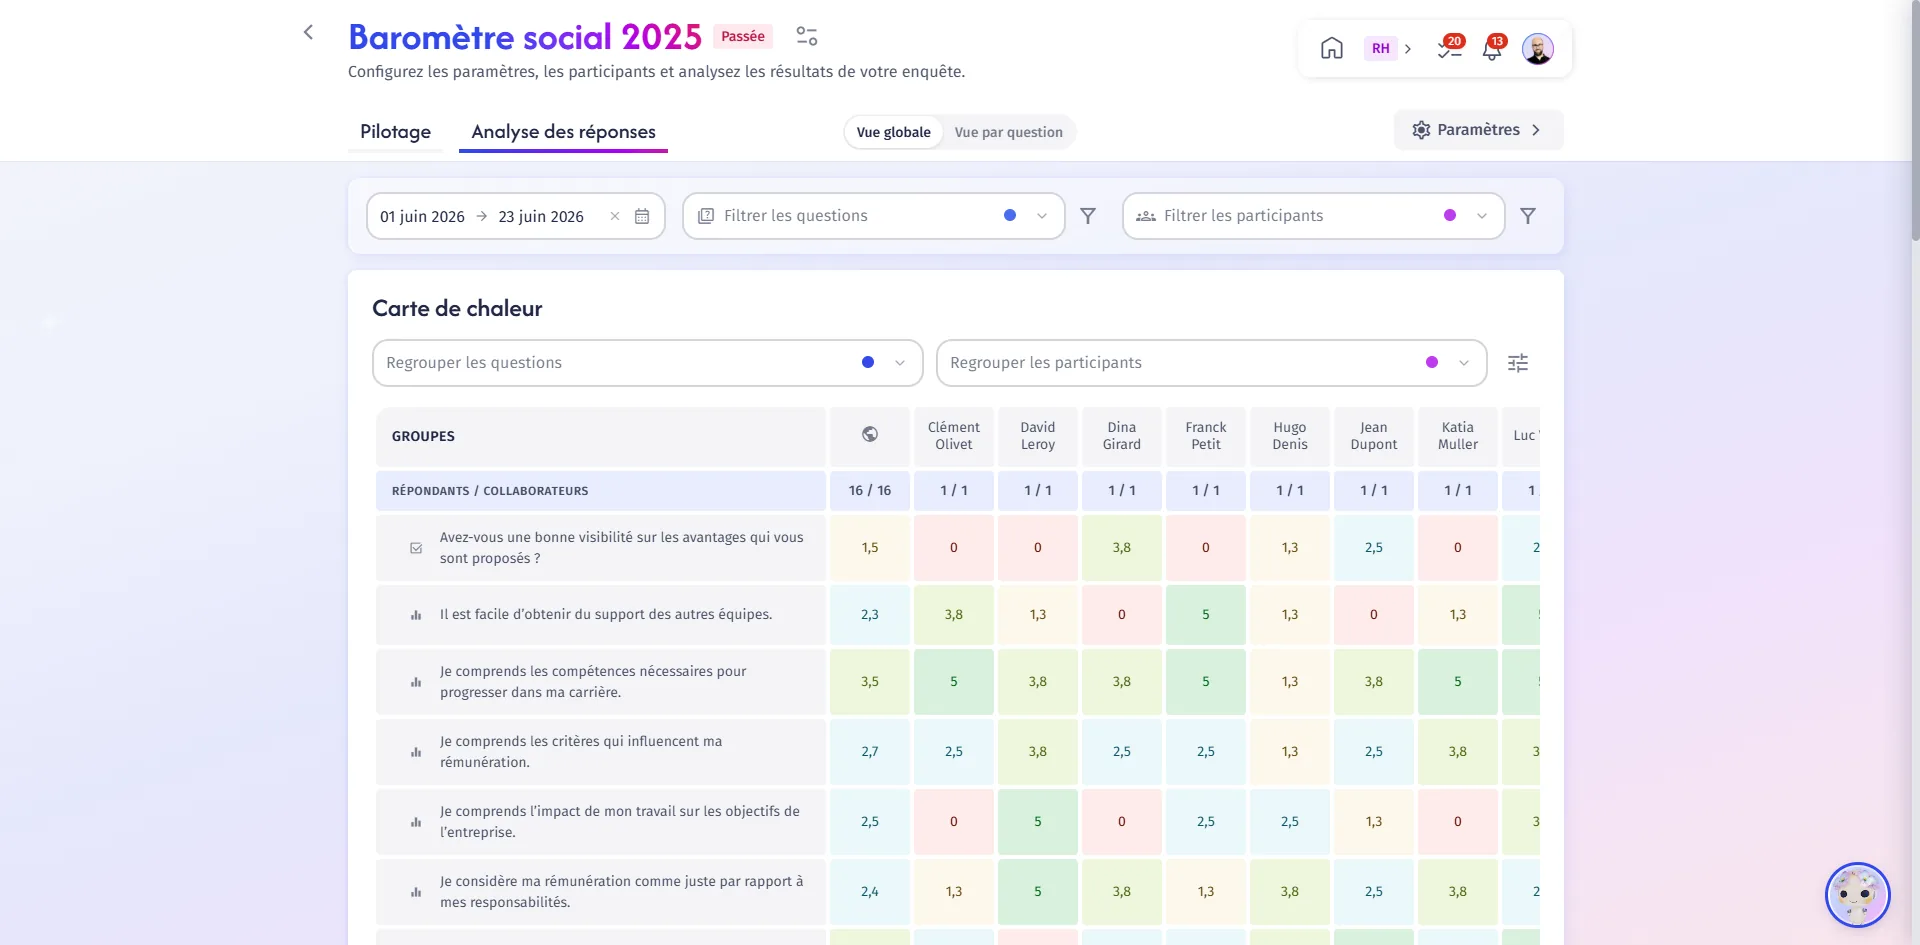Click the globe icon column header
1920x945 pixels.
[x=870, y=435]
